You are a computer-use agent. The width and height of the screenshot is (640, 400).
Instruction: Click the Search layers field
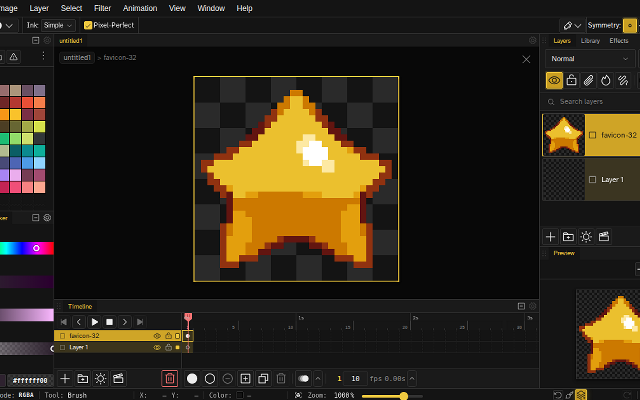(592, 102)
